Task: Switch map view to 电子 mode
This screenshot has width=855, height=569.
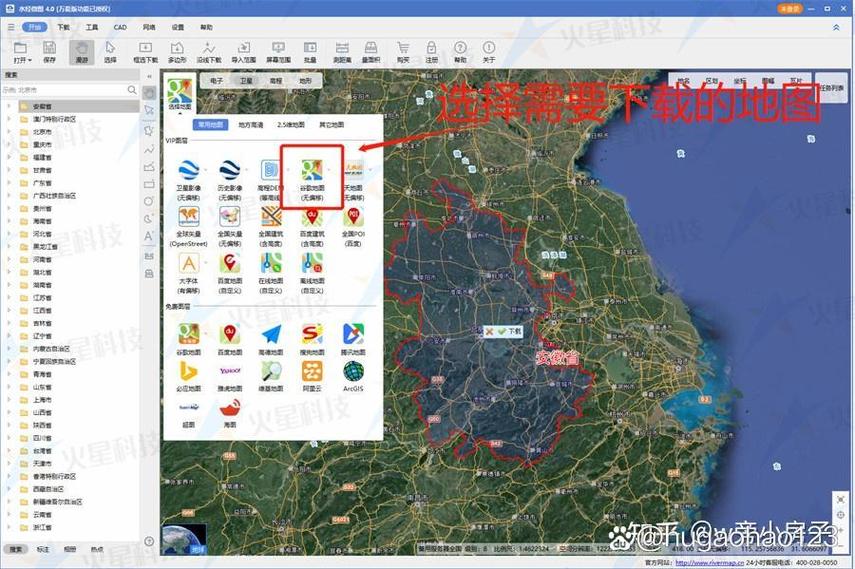Action: pyautogui.click(x=216, y=81)
